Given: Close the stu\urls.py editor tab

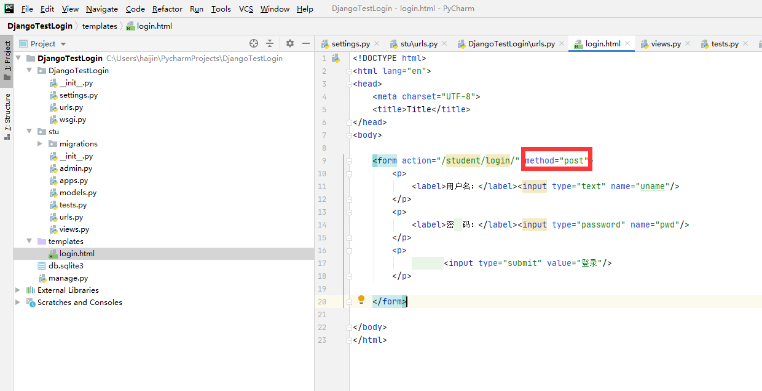Looking at the screenshot, I should 444,44.
